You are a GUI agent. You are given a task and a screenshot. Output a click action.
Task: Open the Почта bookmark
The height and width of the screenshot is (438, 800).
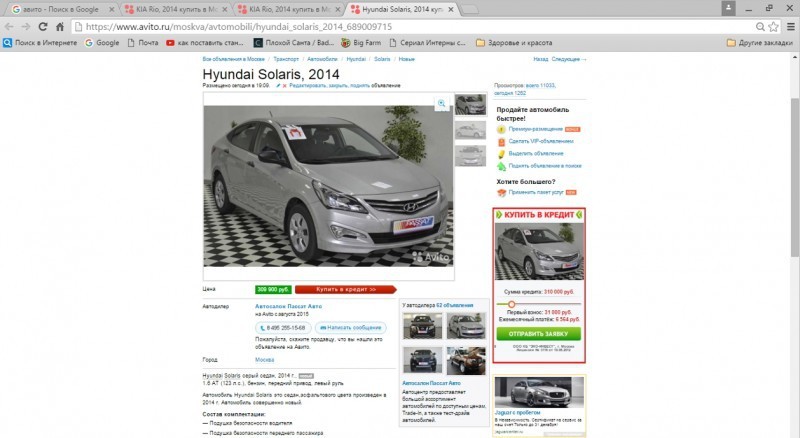143,43
